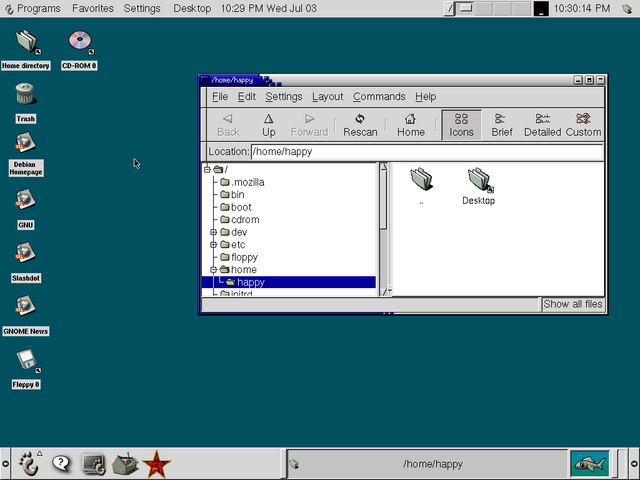Image resolution: width=640 pixels, height=480 pixels.
Task: Switch to Detailed view
Action: [542, 125]
